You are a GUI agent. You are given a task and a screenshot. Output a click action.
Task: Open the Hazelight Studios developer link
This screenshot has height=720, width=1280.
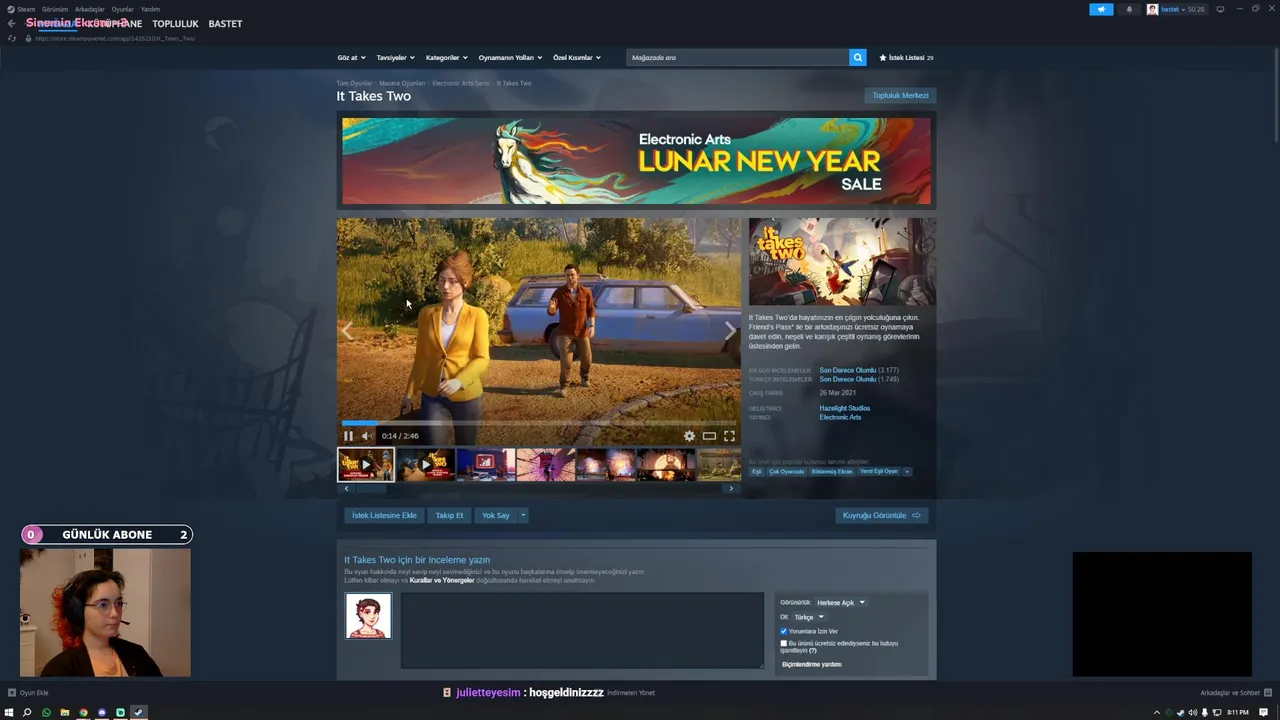tap(845, 408)
